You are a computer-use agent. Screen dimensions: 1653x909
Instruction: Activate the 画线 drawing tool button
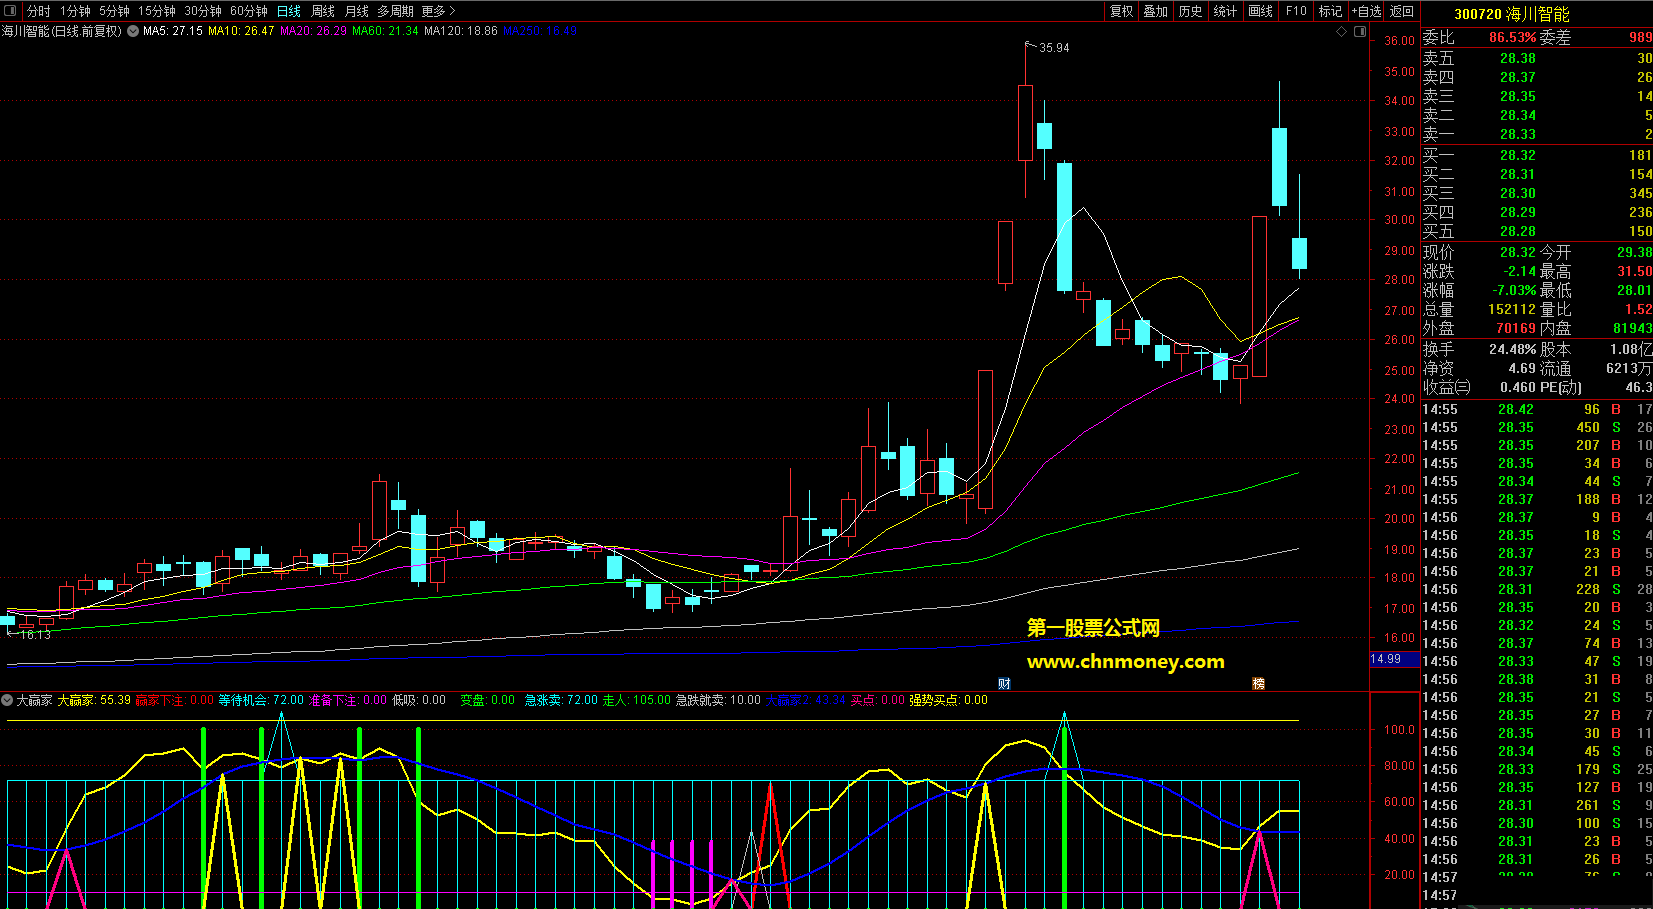[x=1261, y=11]
